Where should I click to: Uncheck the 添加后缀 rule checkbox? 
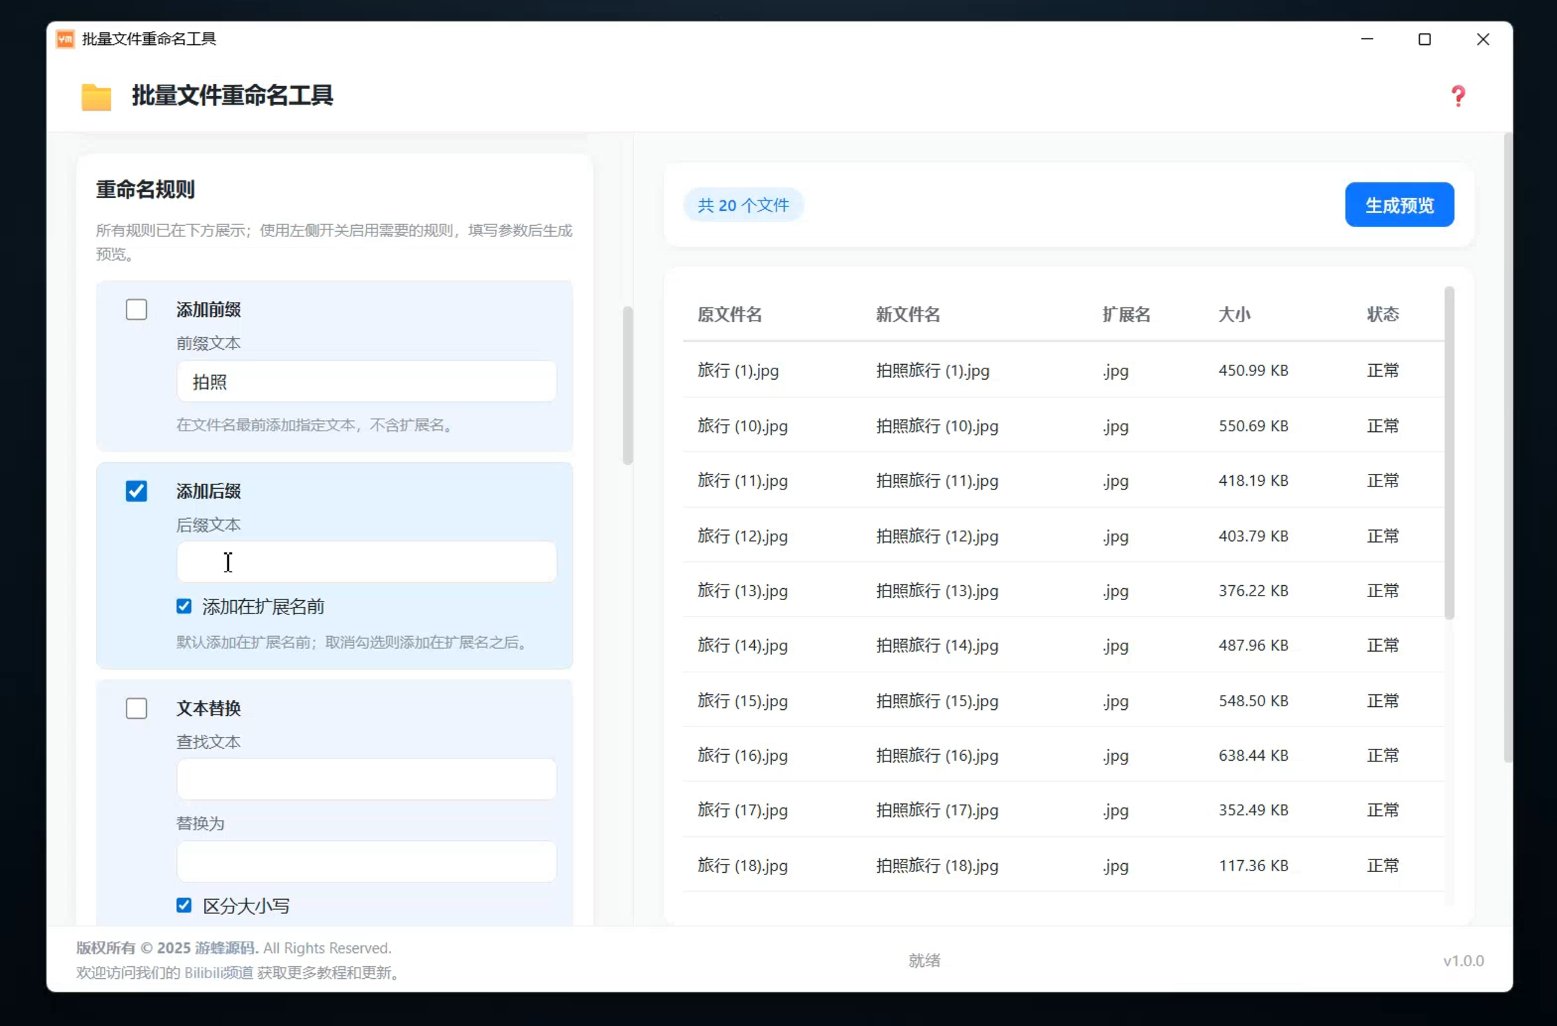[x=137, y=491]
